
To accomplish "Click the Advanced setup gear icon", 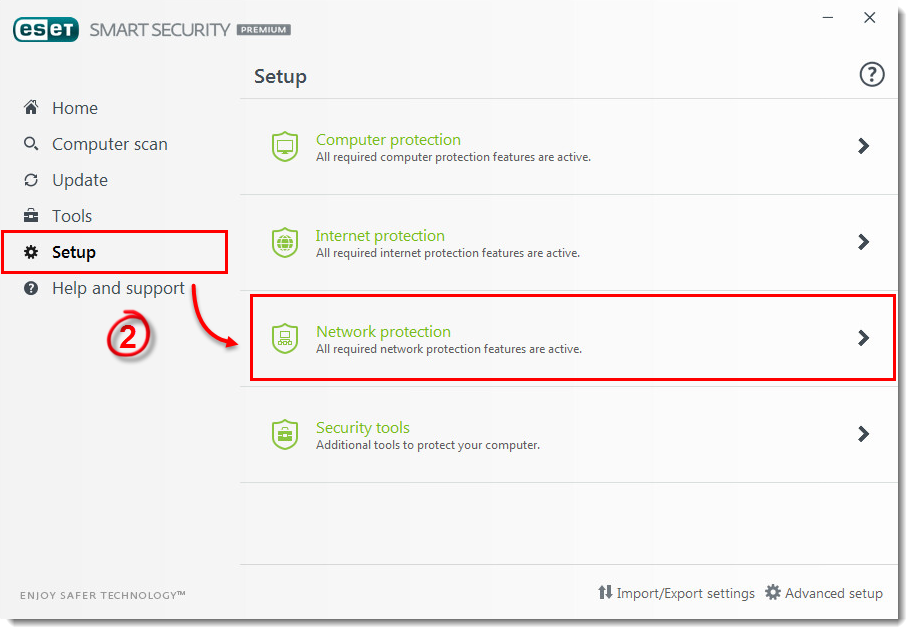I will click(x=773, y=592).
